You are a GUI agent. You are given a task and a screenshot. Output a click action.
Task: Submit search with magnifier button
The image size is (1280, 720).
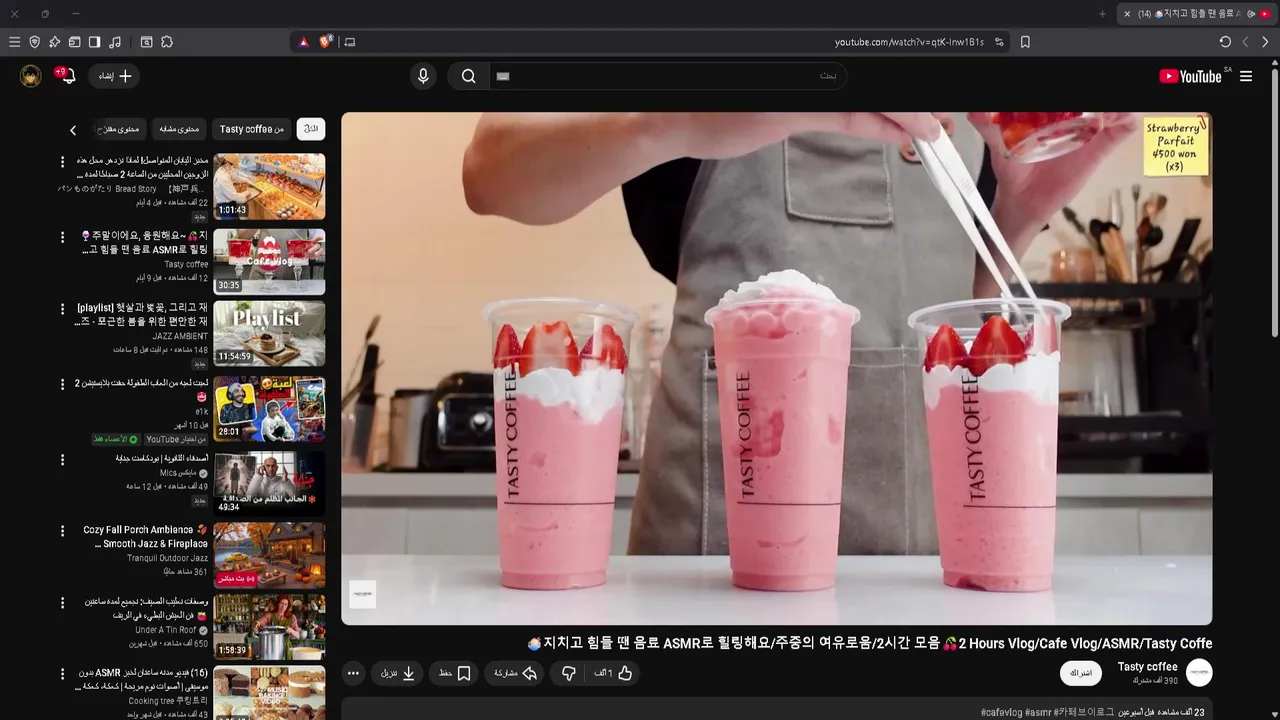[x=468, y=76]
